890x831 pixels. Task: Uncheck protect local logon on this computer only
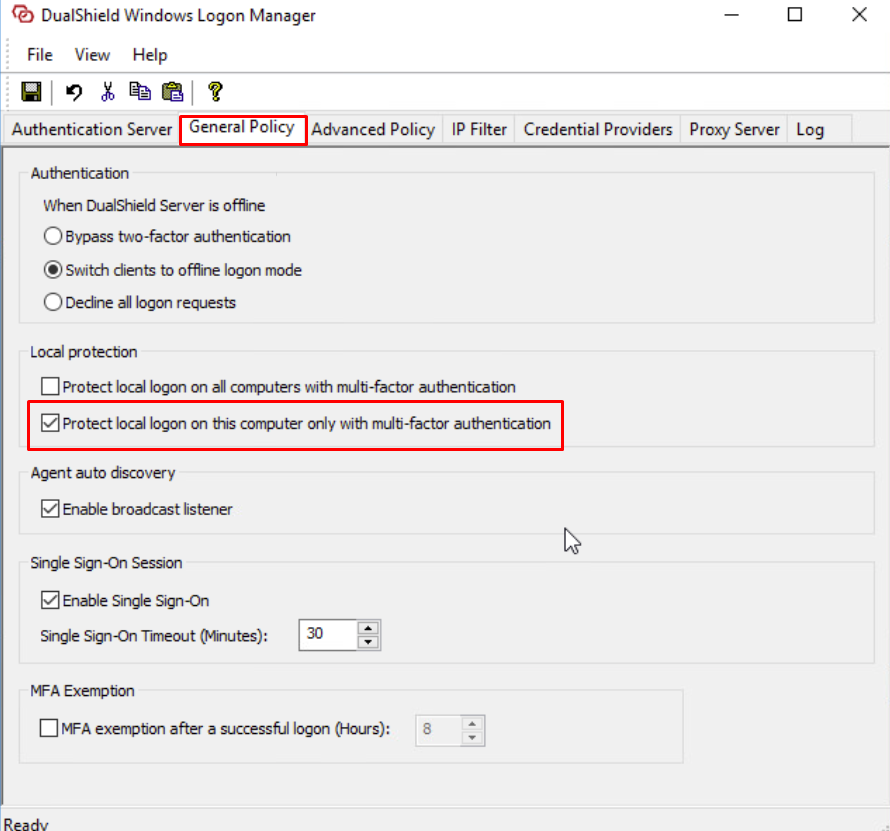(x=296, y=423)
